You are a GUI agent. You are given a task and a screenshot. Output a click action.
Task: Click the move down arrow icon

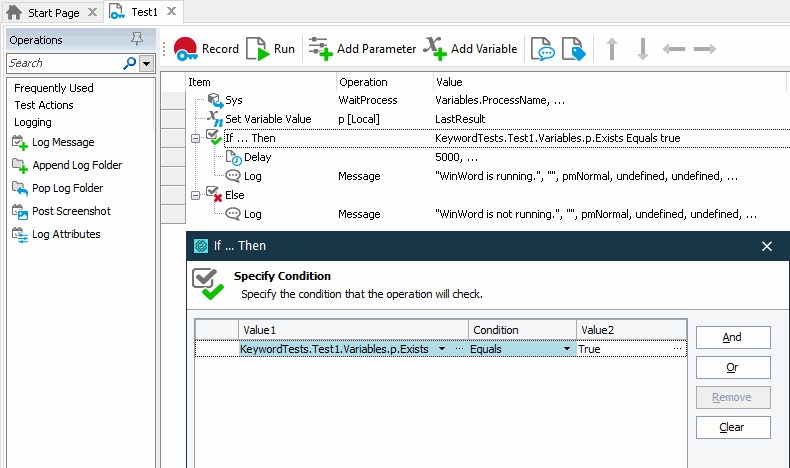pyautogui.click(x=642, y=49)
